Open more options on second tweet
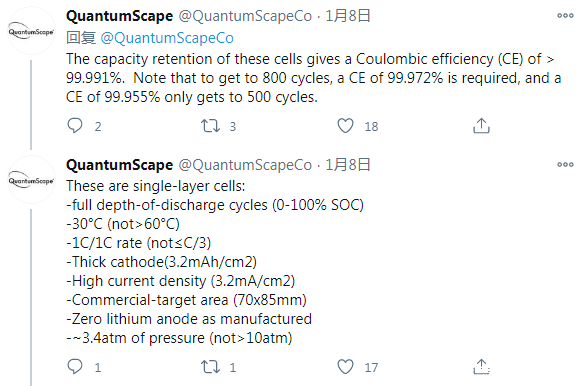This screenshot has height=386, width=578. click(565, 164)
